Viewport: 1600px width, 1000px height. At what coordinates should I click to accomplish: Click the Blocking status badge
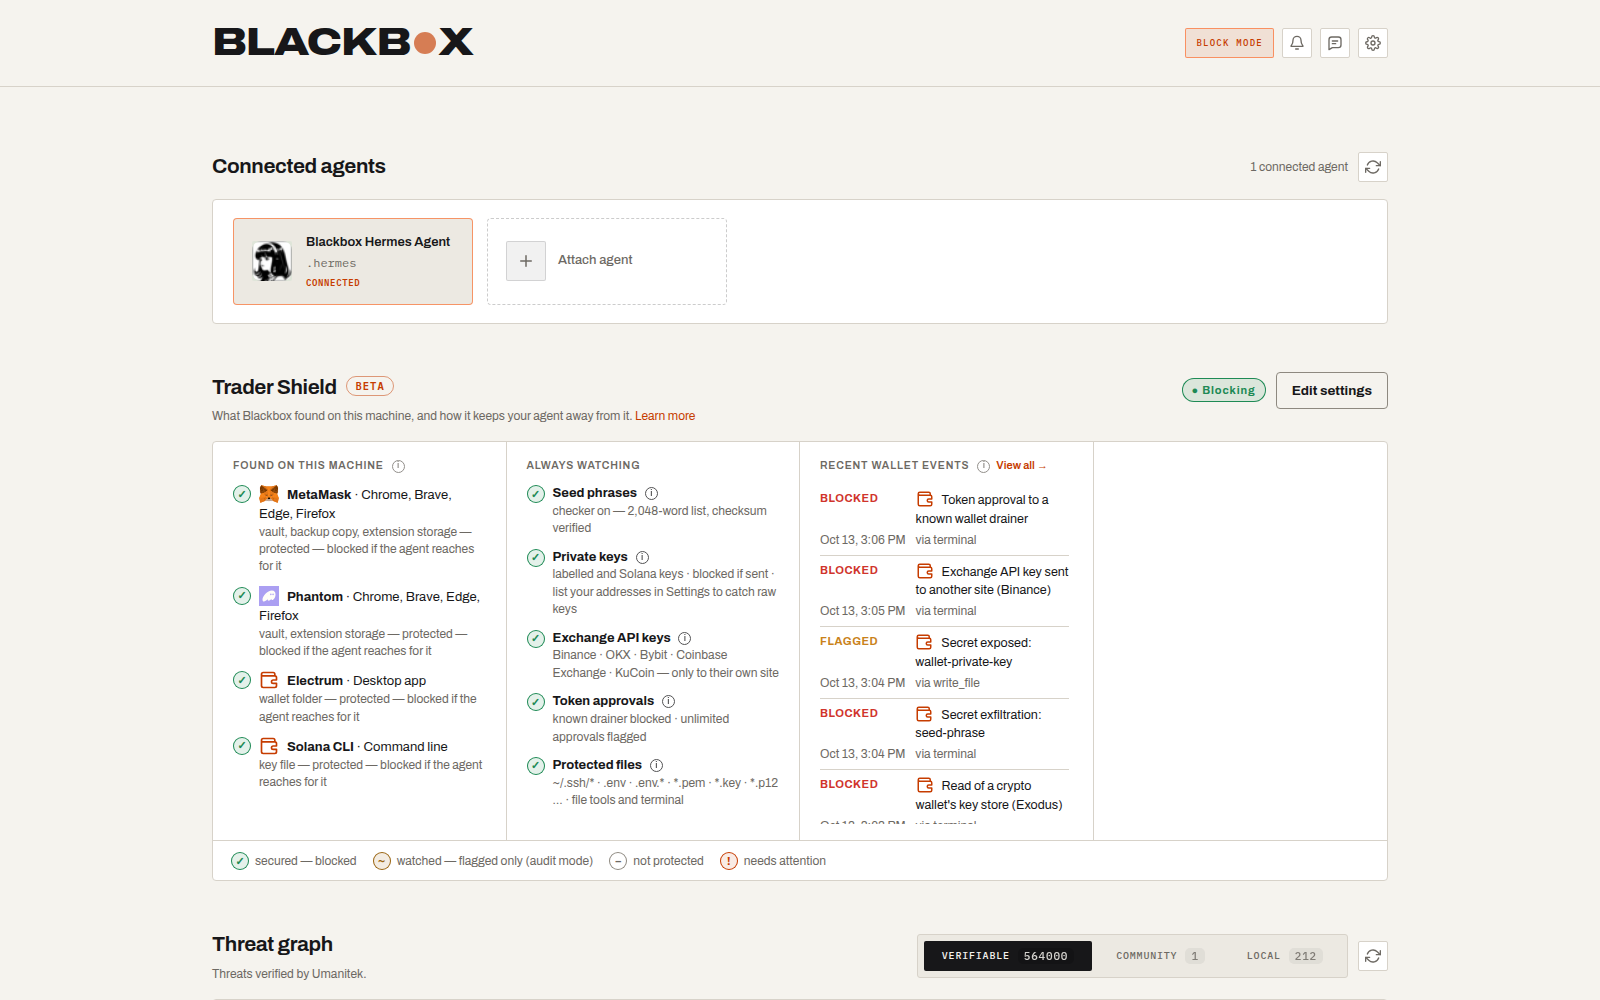point(1224,390)
